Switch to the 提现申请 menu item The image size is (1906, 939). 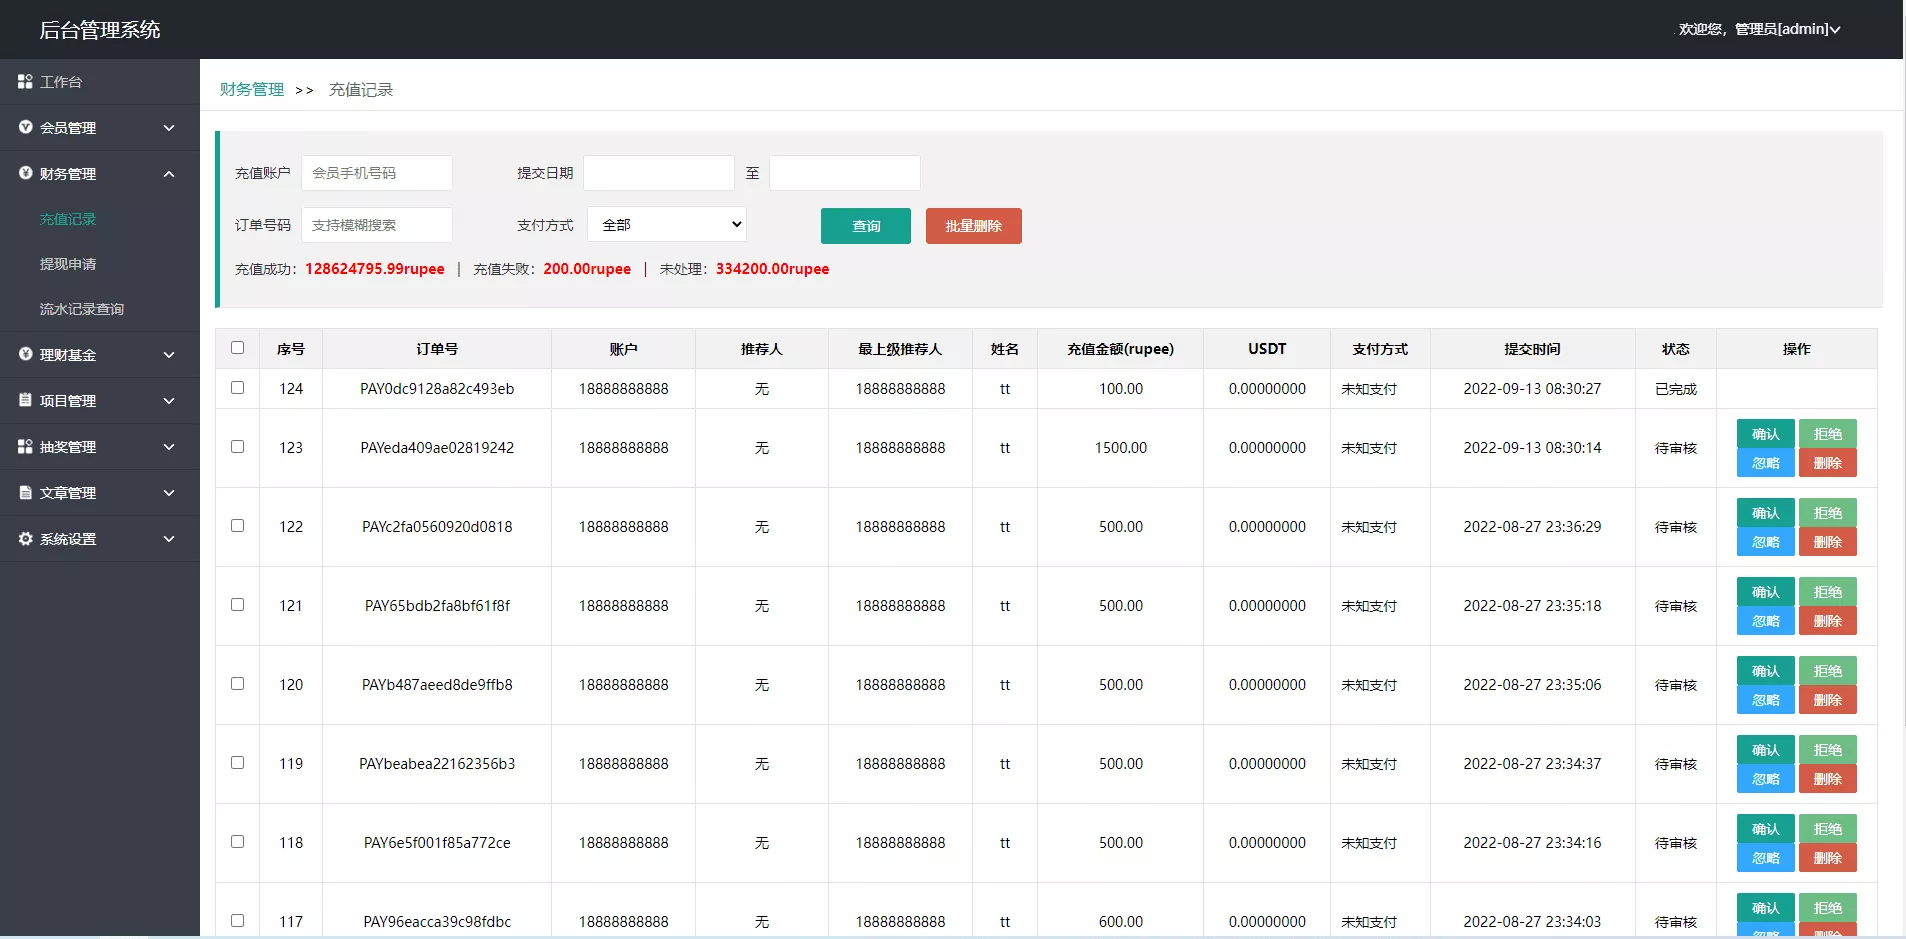coord(68,263)
